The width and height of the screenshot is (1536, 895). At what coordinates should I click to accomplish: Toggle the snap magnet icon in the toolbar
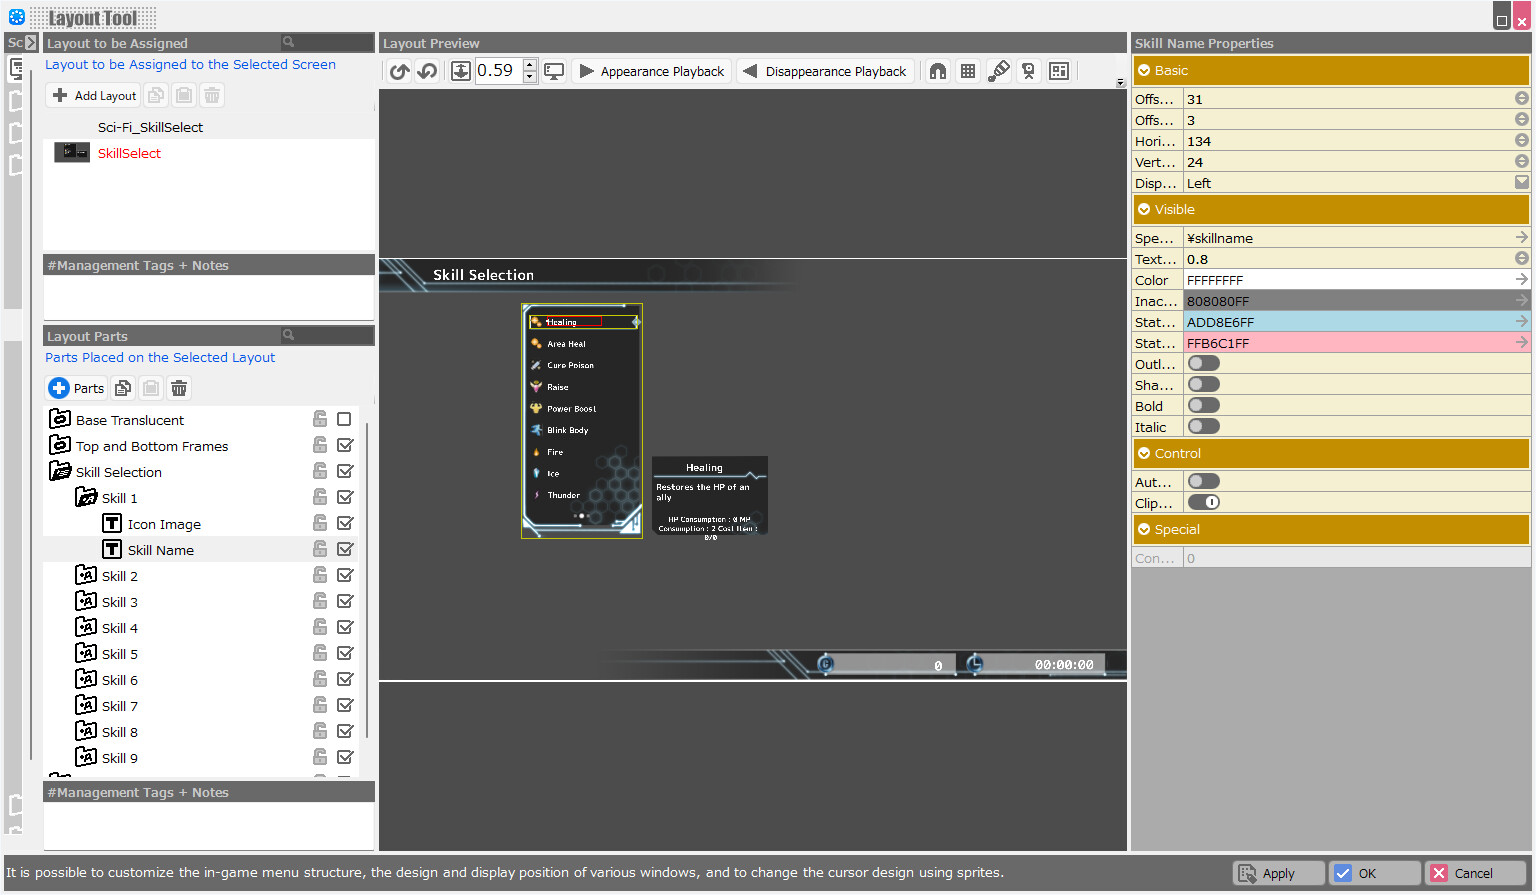pyautogui.click(x=938, y=70)
